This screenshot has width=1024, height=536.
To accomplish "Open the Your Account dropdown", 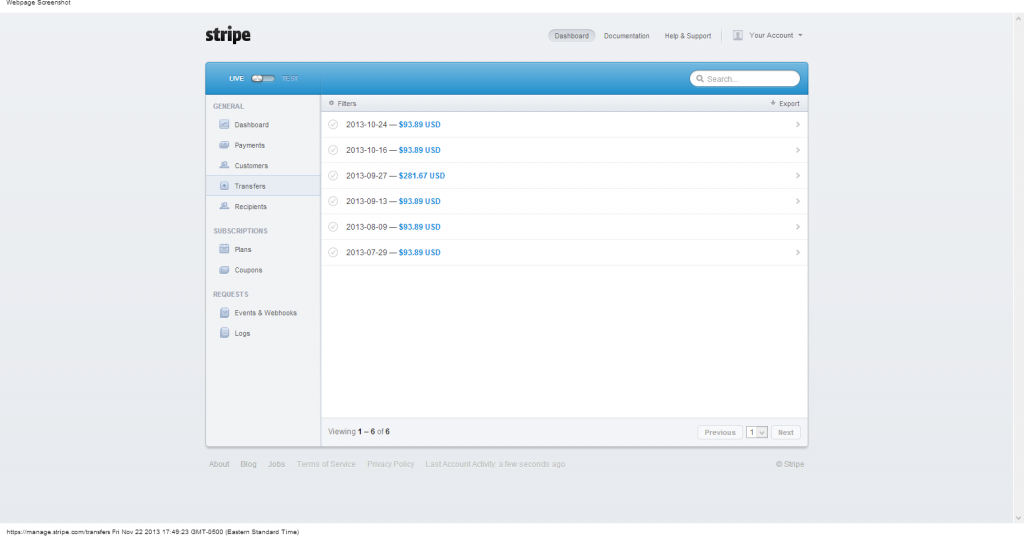I will point(768,35).
